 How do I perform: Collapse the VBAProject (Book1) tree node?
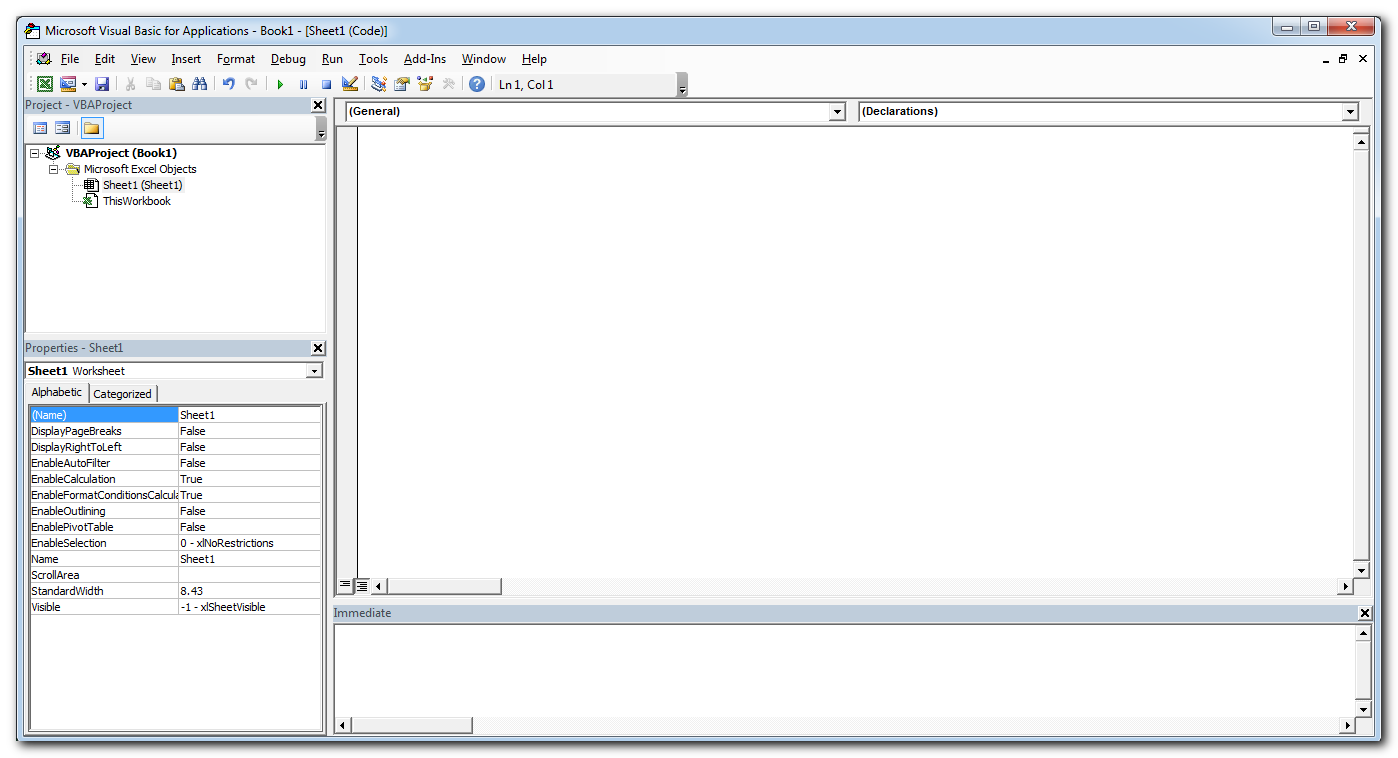coord(35,153)
